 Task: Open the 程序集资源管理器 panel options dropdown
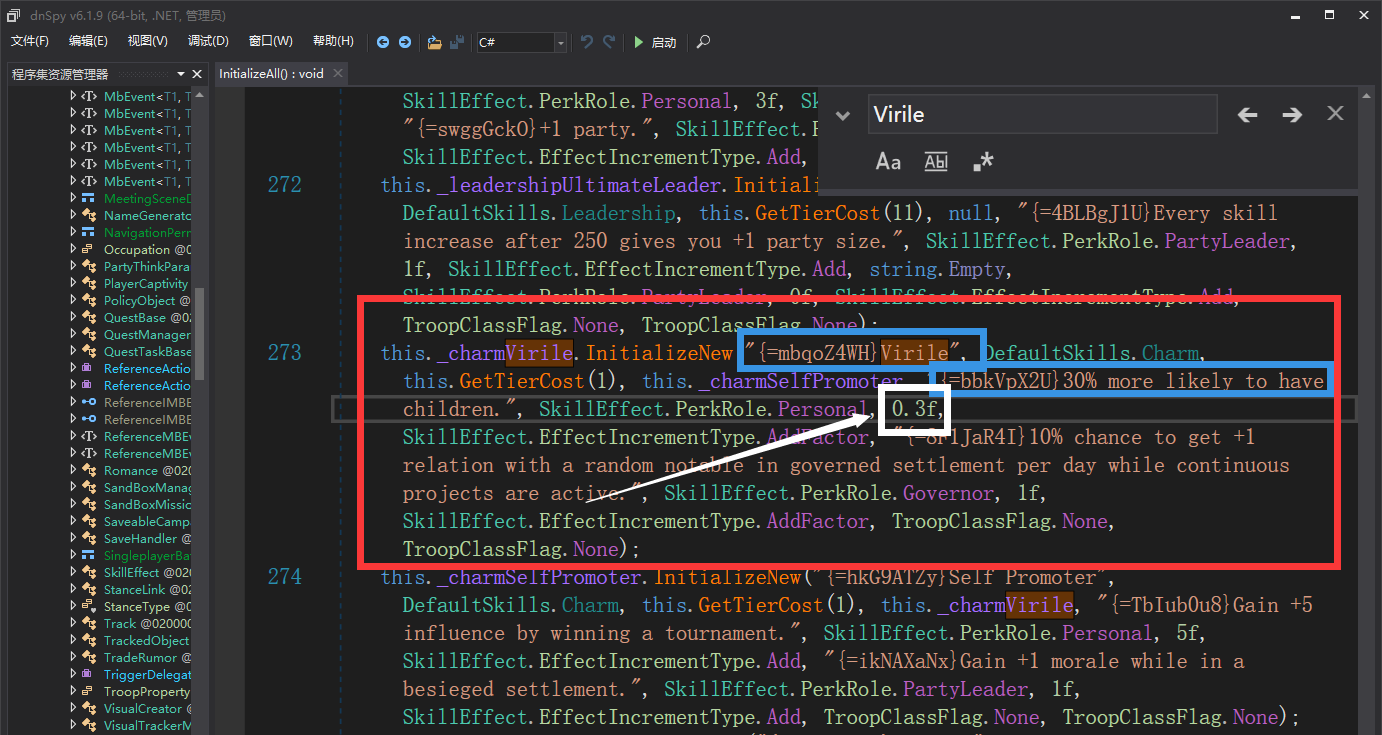(x=182, y=74)
